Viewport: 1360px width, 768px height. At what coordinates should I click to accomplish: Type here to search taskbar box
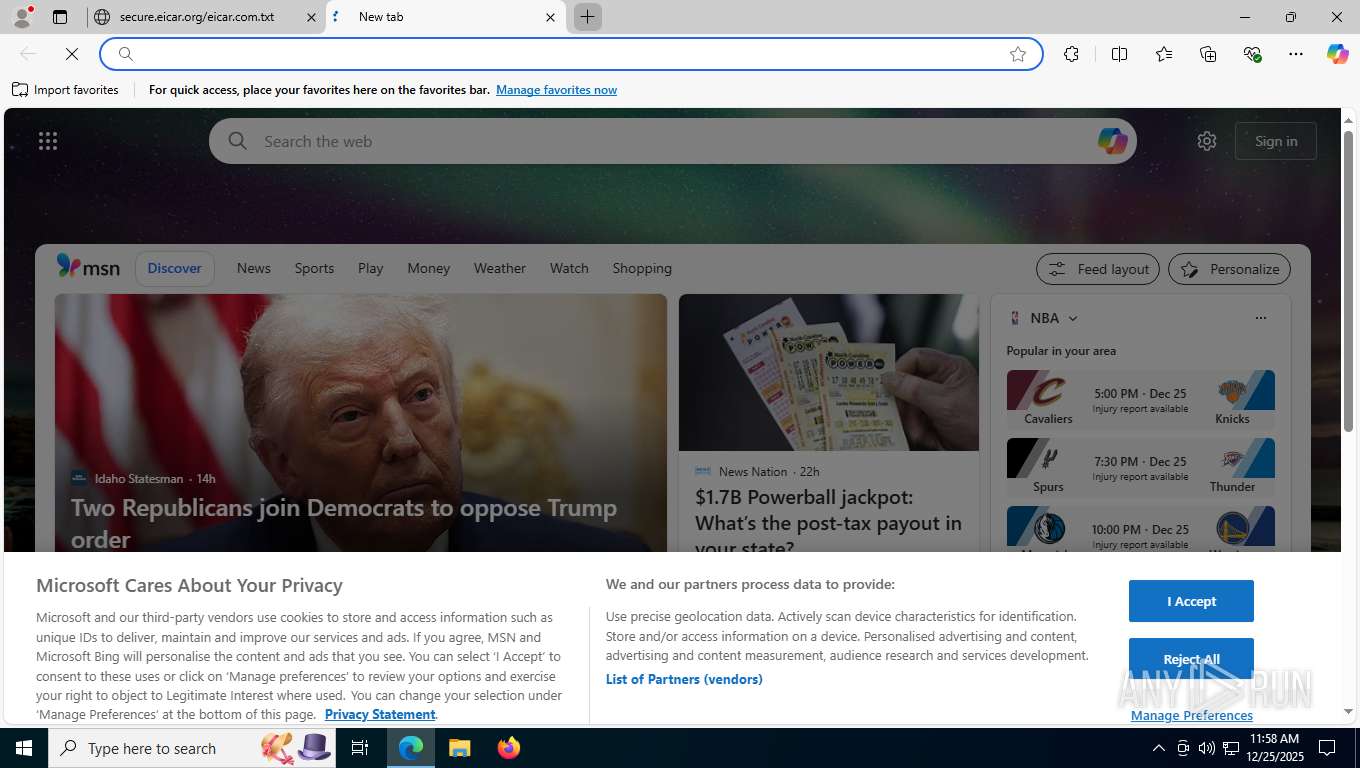[190, 748]
